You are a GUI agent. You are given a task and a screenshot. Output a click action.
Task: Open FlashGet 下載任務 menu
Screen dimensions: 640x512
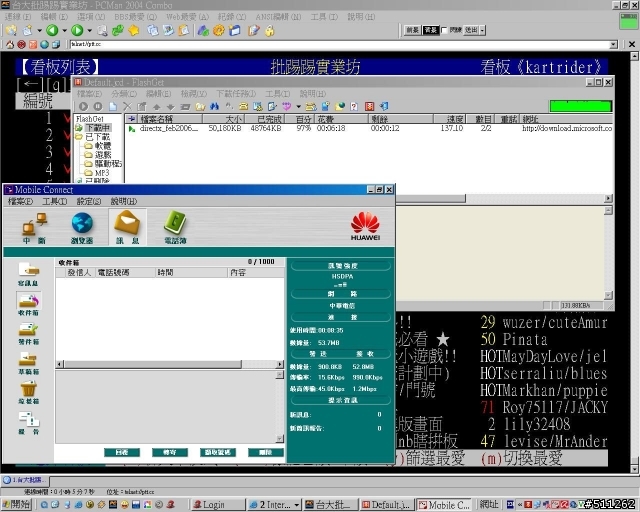point(236,94)
